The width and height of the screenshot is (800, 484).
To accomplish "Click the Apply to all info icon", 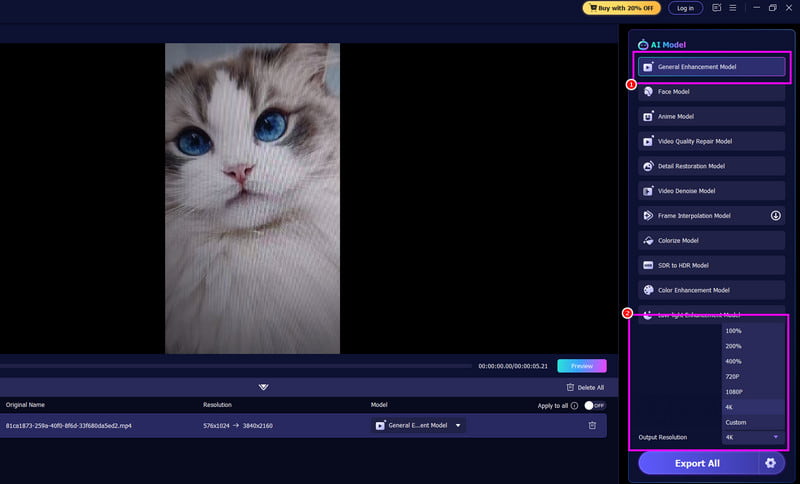I will pos(574,405).
